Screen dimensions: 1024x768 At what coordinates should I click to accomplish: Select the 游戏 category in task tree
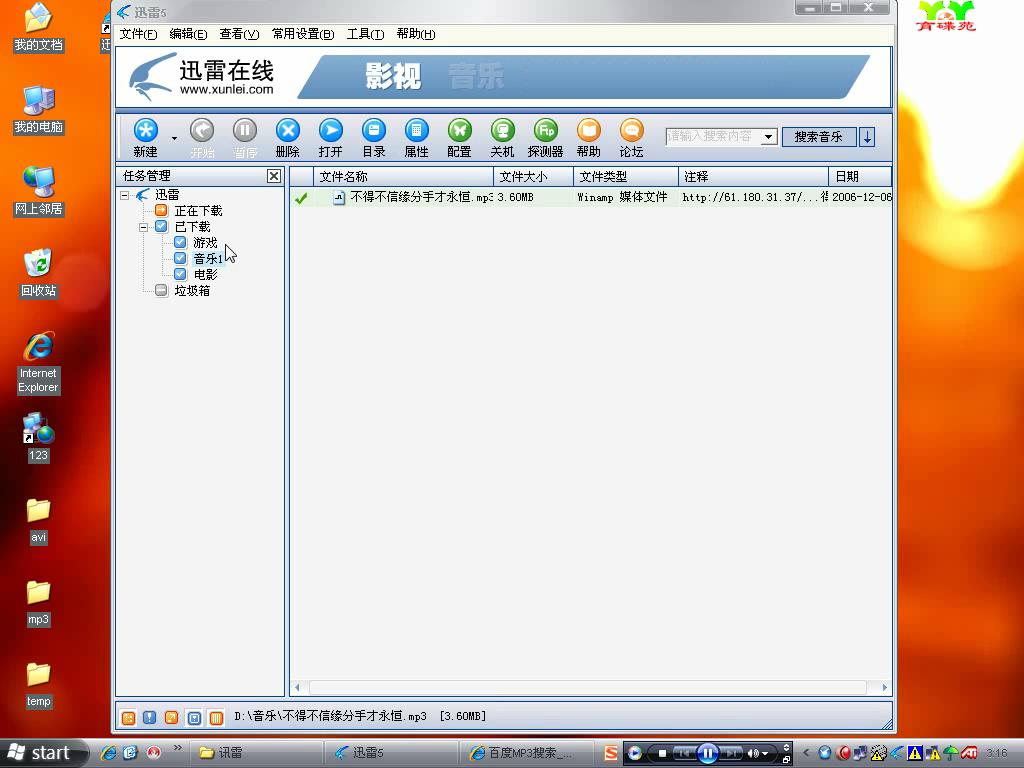204,242
